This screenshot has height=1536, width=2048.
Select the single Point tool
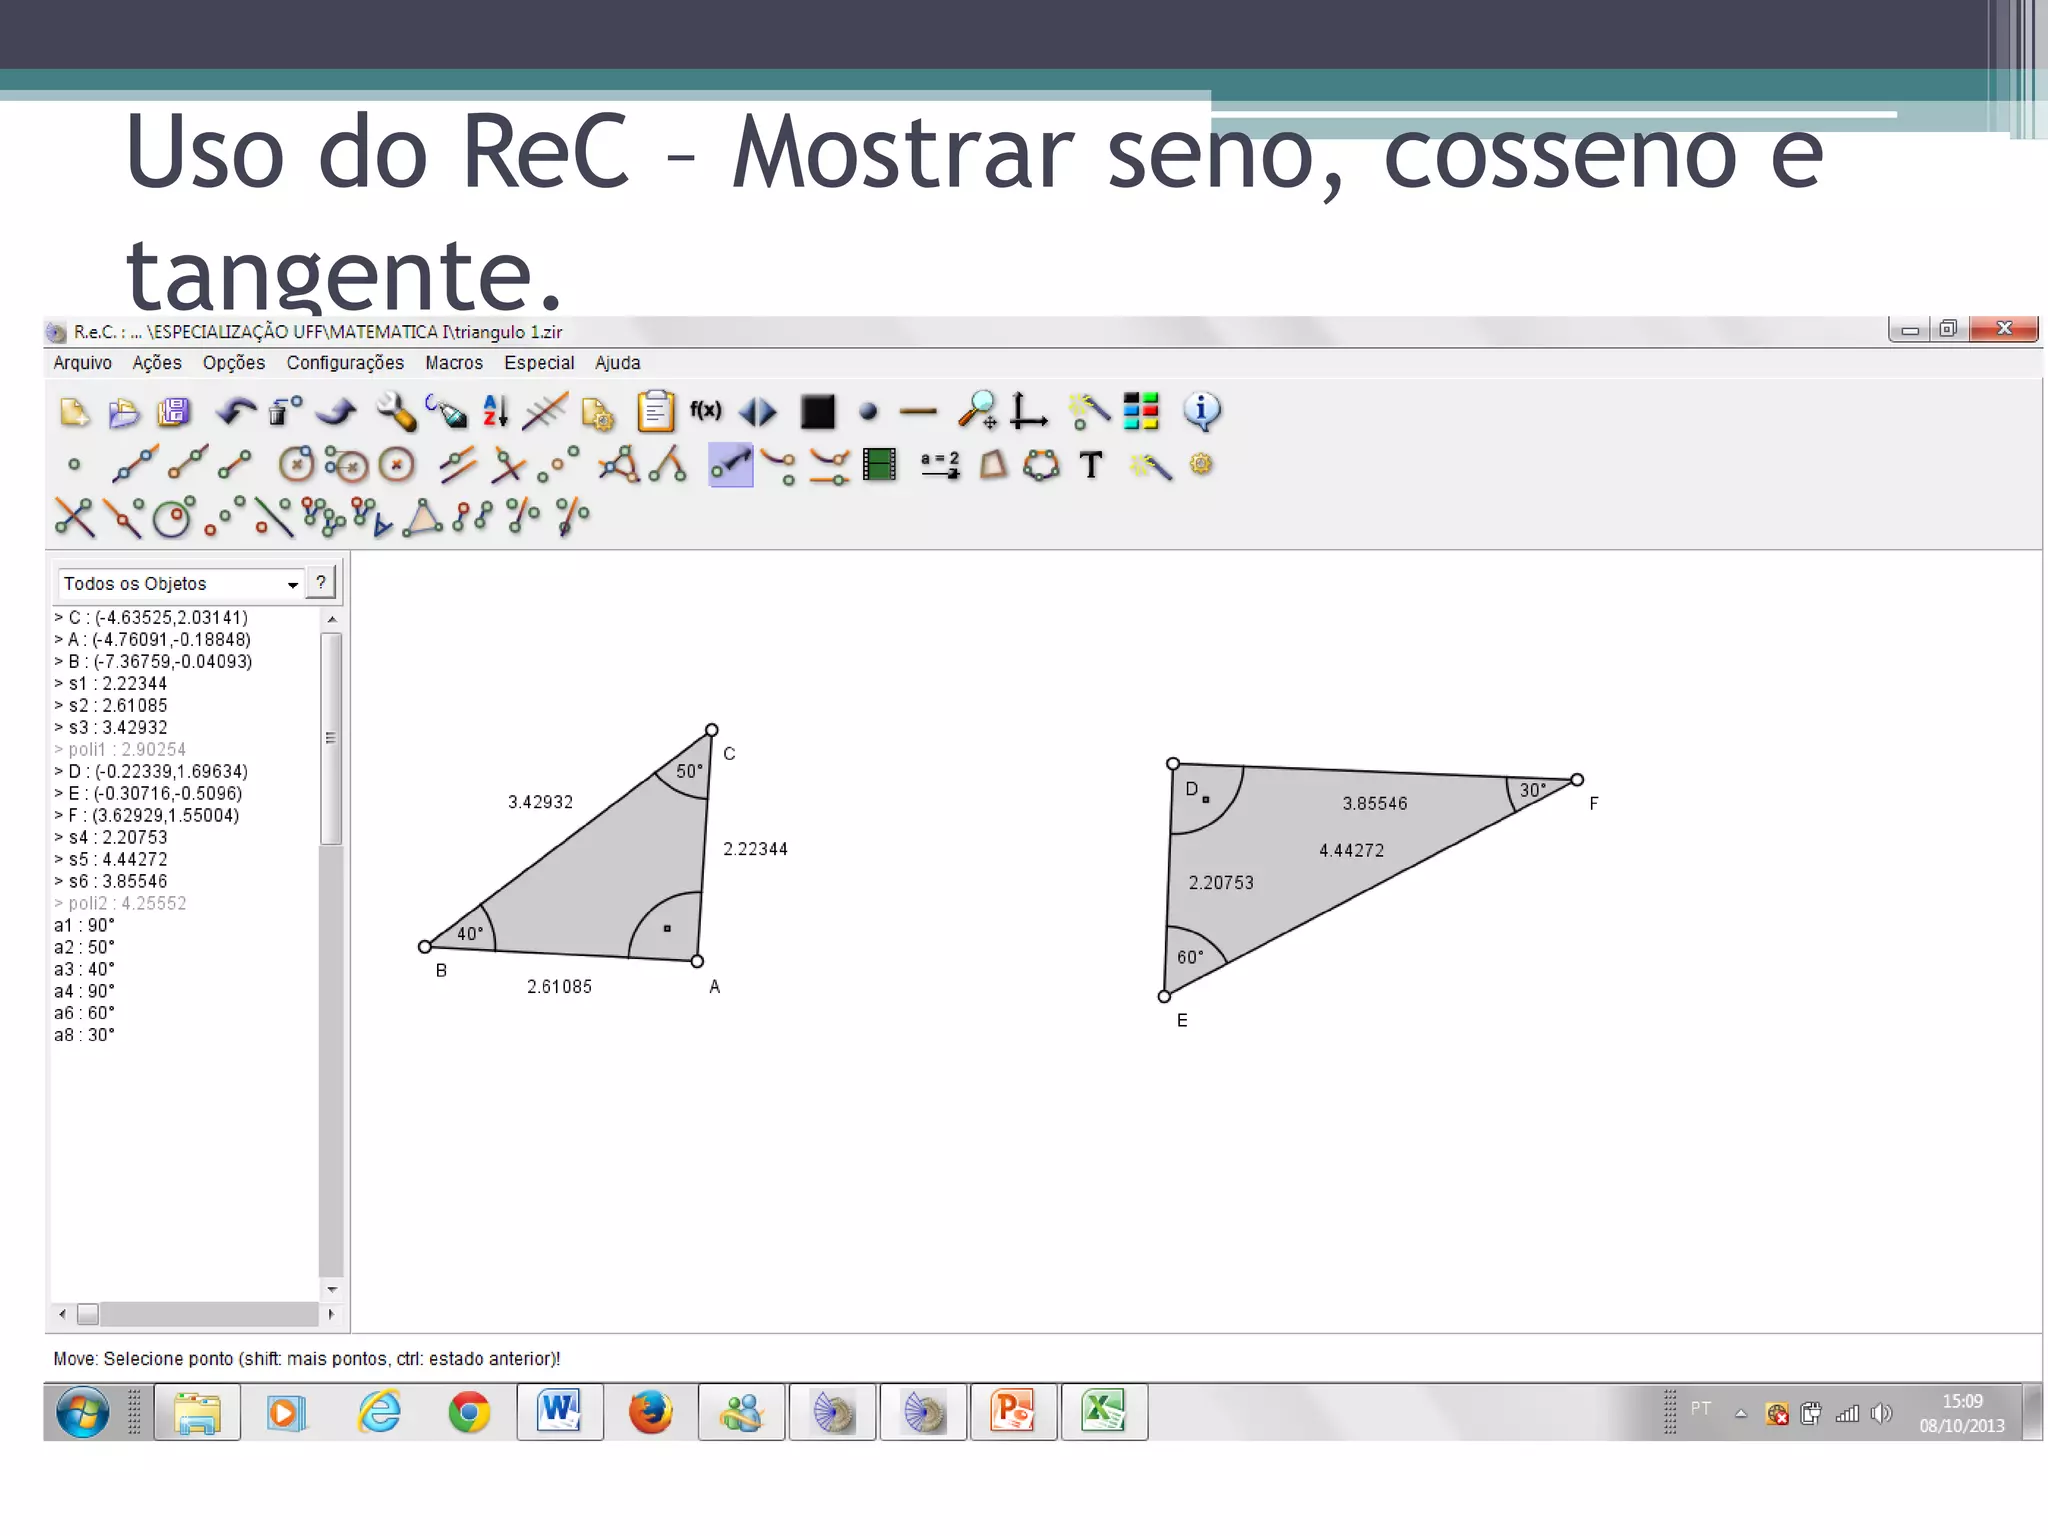click(74, 465)
